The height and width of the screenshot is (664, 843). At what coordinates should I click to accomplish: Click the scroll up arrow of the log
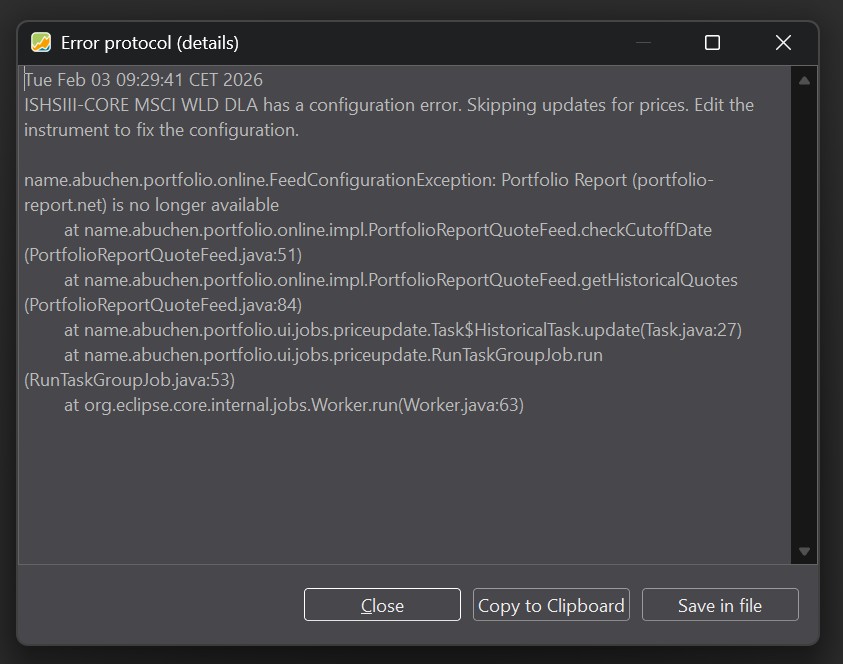coord(804,80)
